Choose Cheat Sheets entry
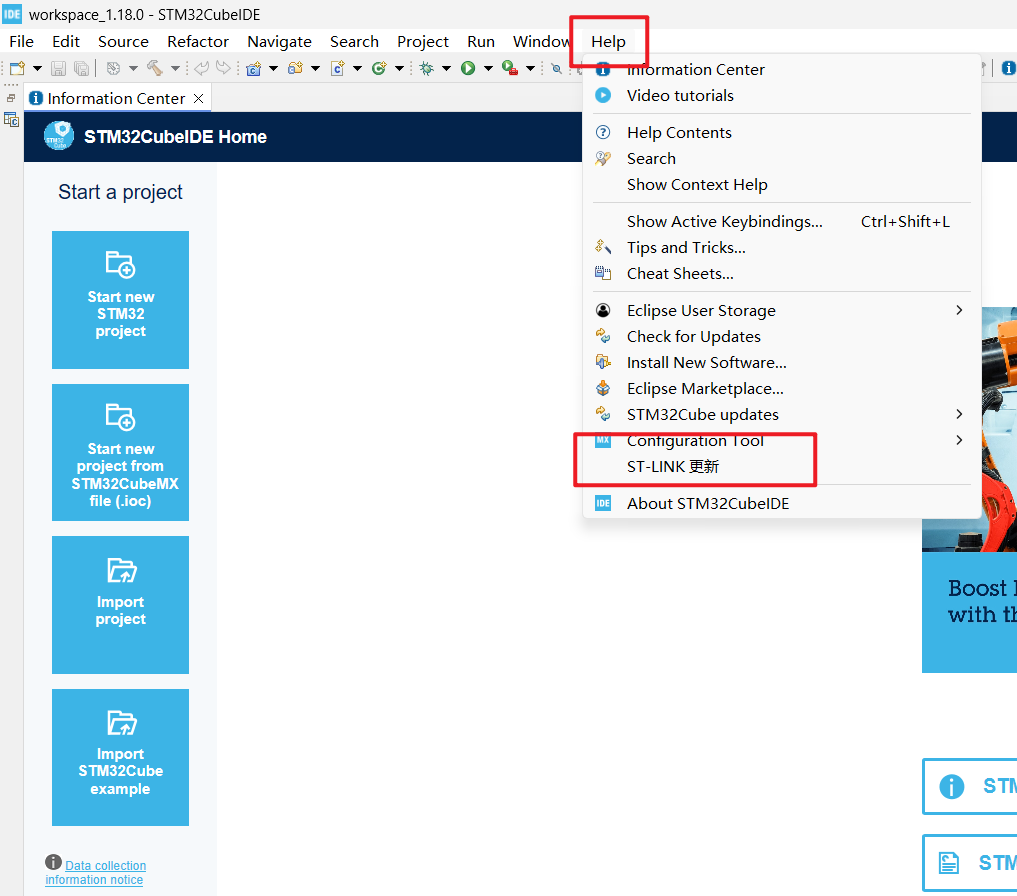 [x=782, y=273]
